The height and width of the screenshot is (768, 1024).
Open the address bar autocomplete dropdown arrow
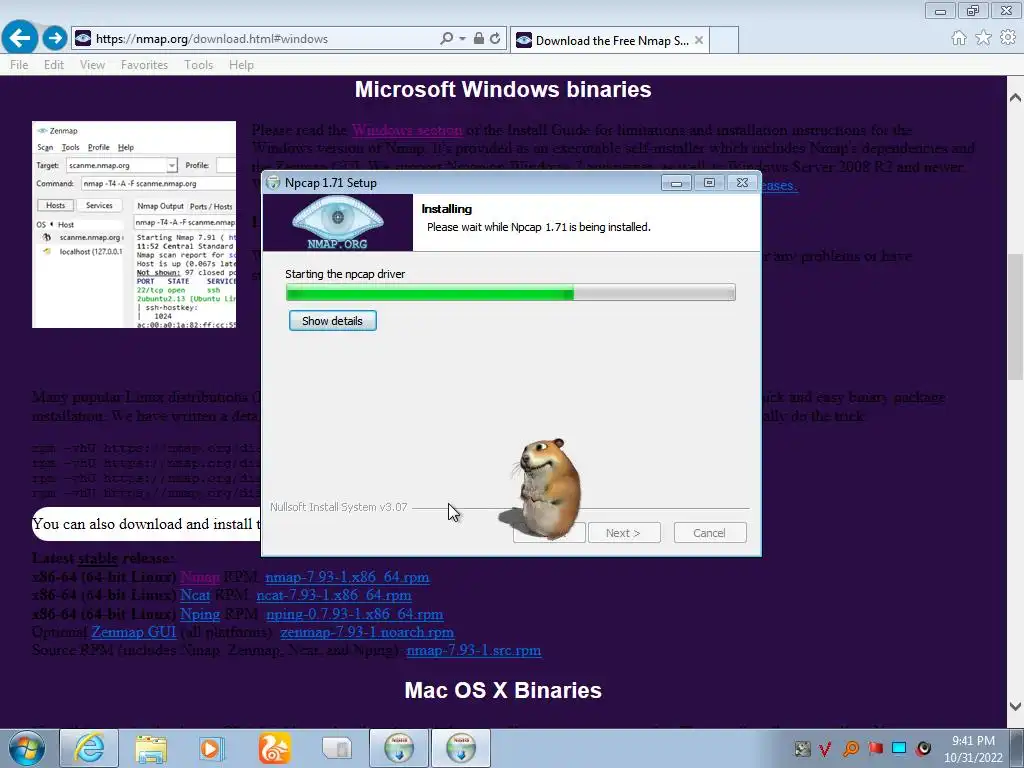462,39
